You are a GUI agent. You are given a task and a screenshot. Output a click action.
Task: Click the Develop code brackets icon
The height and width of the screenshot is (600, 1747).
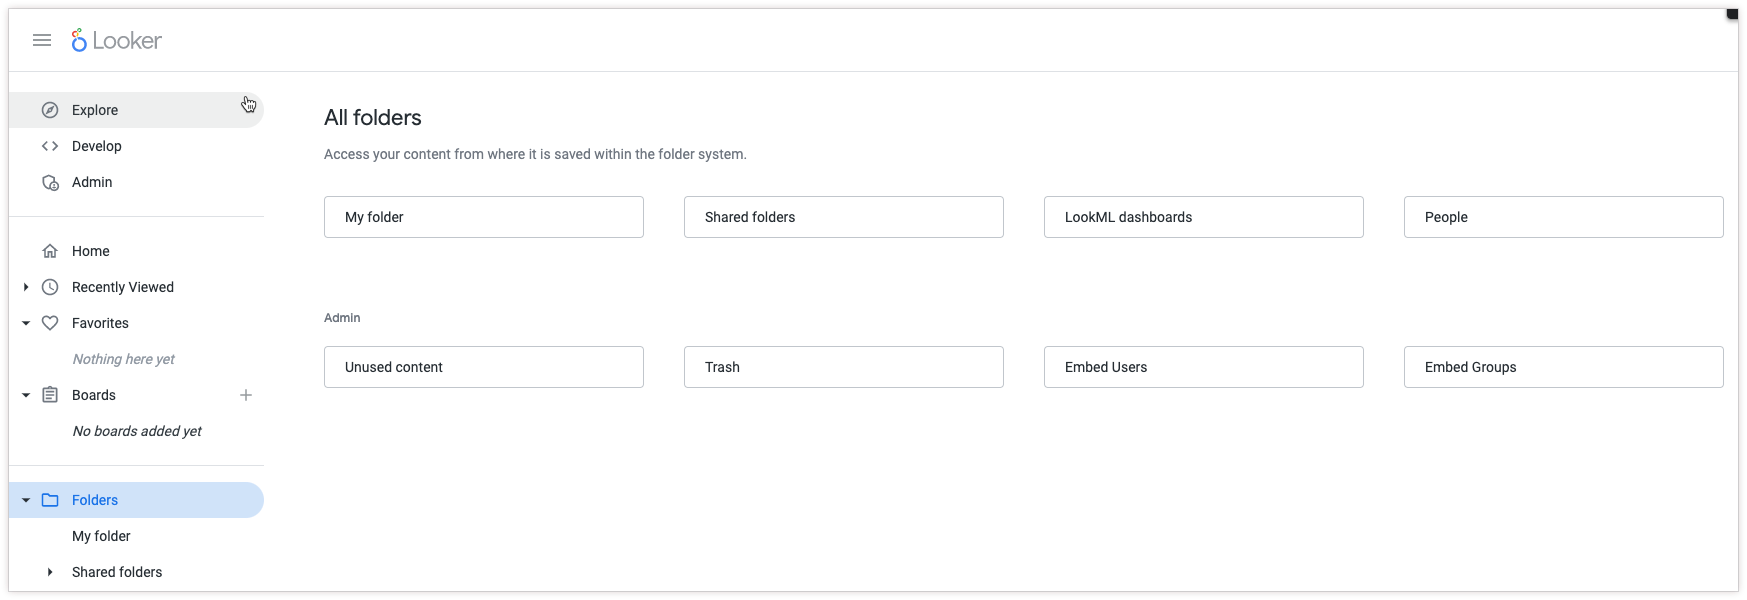50,146
